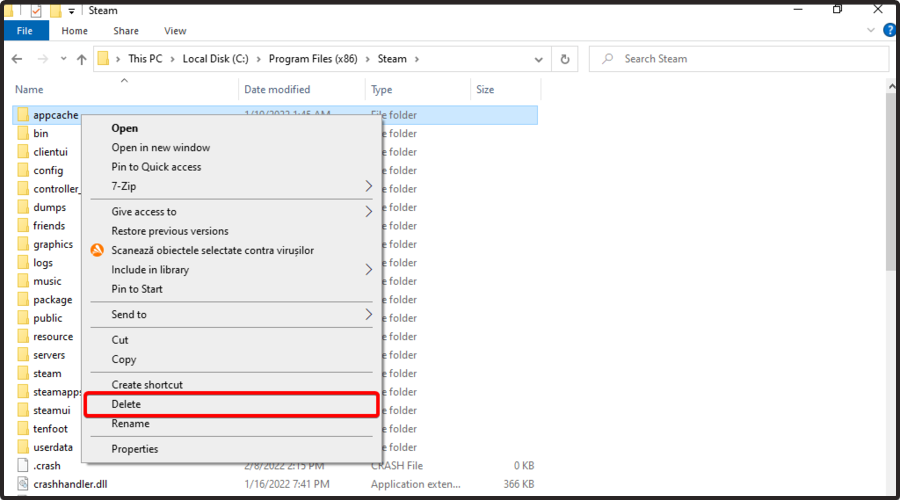Choose Cut from the context menu

(x=232, y=340)
